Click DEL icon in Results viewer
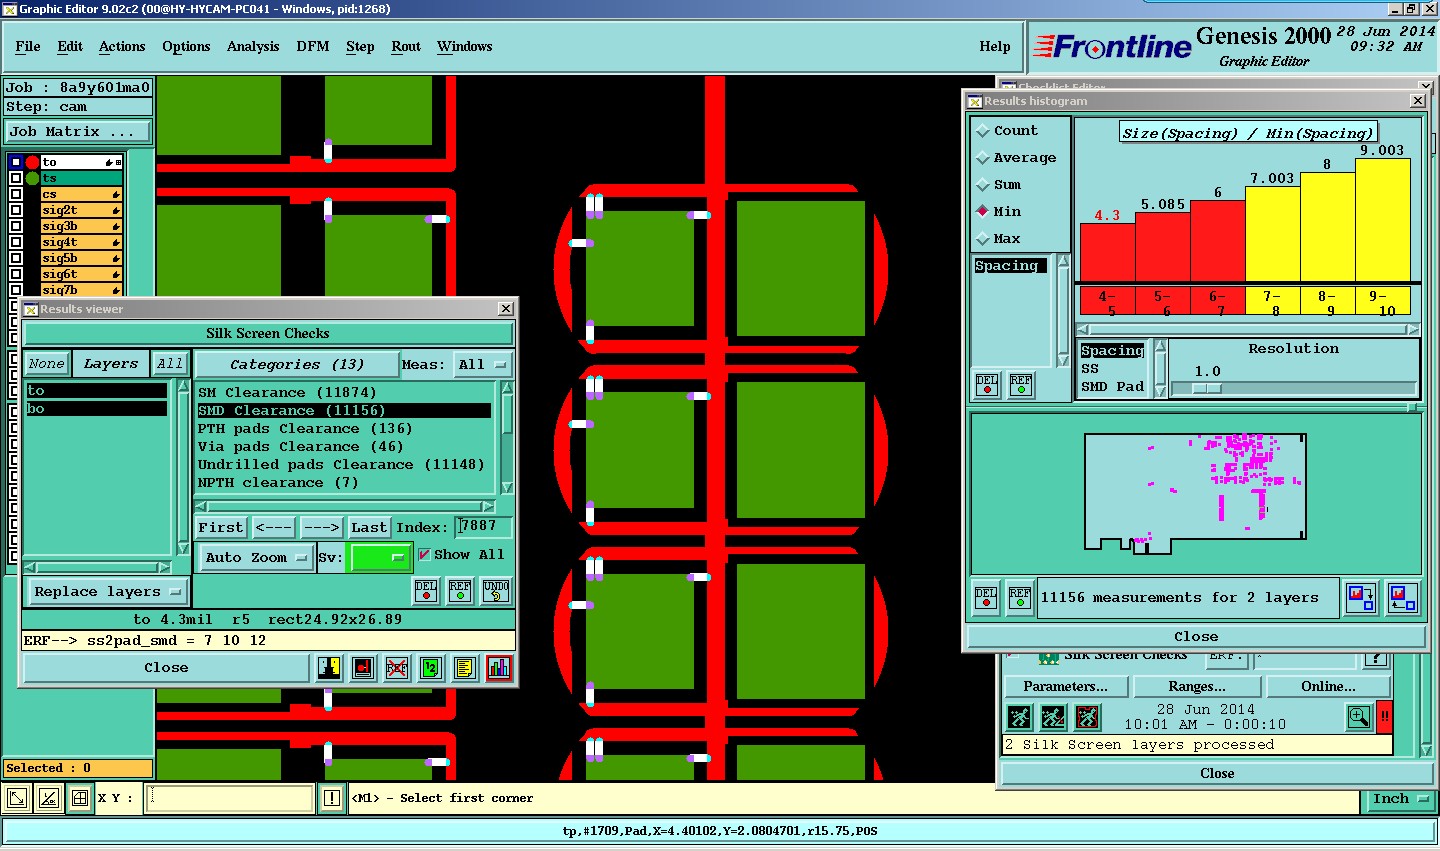Image resolution: width=1440 pixels, height=851 pixels. click(x=426, y=591)
